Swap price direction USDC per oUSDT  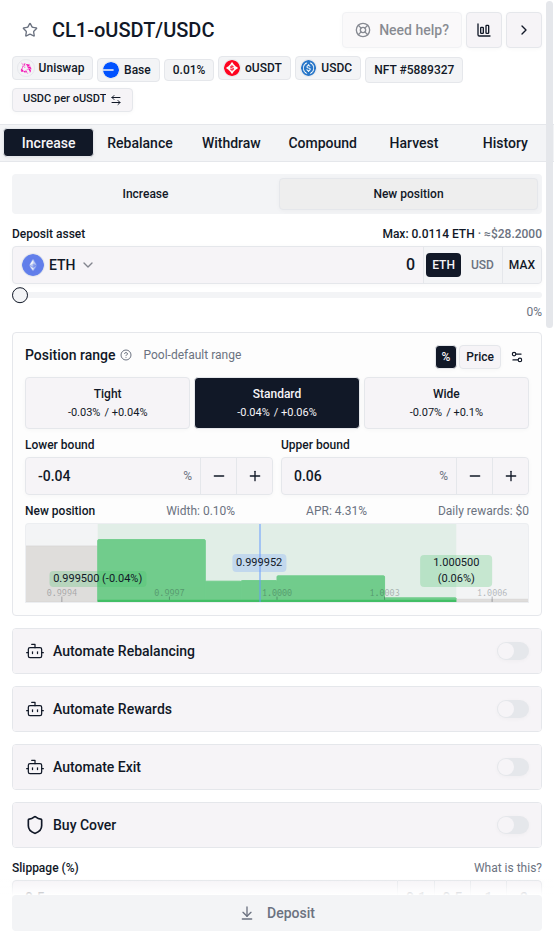point(72,99)
